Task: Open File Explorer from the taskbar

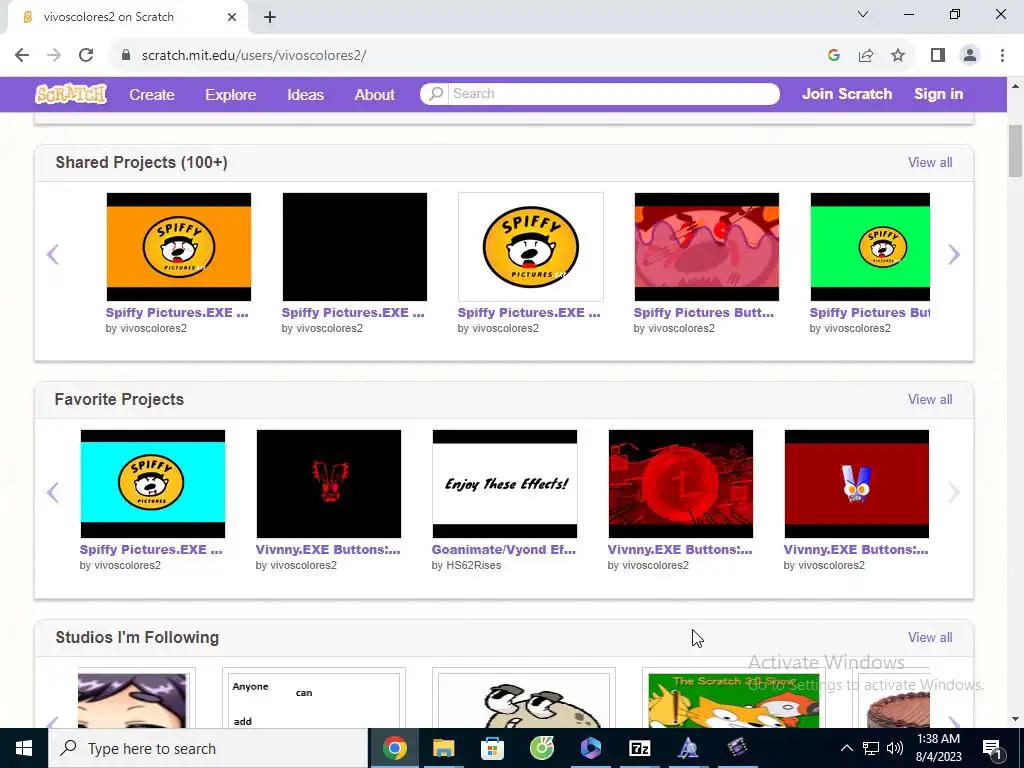Action: (443, 748)
